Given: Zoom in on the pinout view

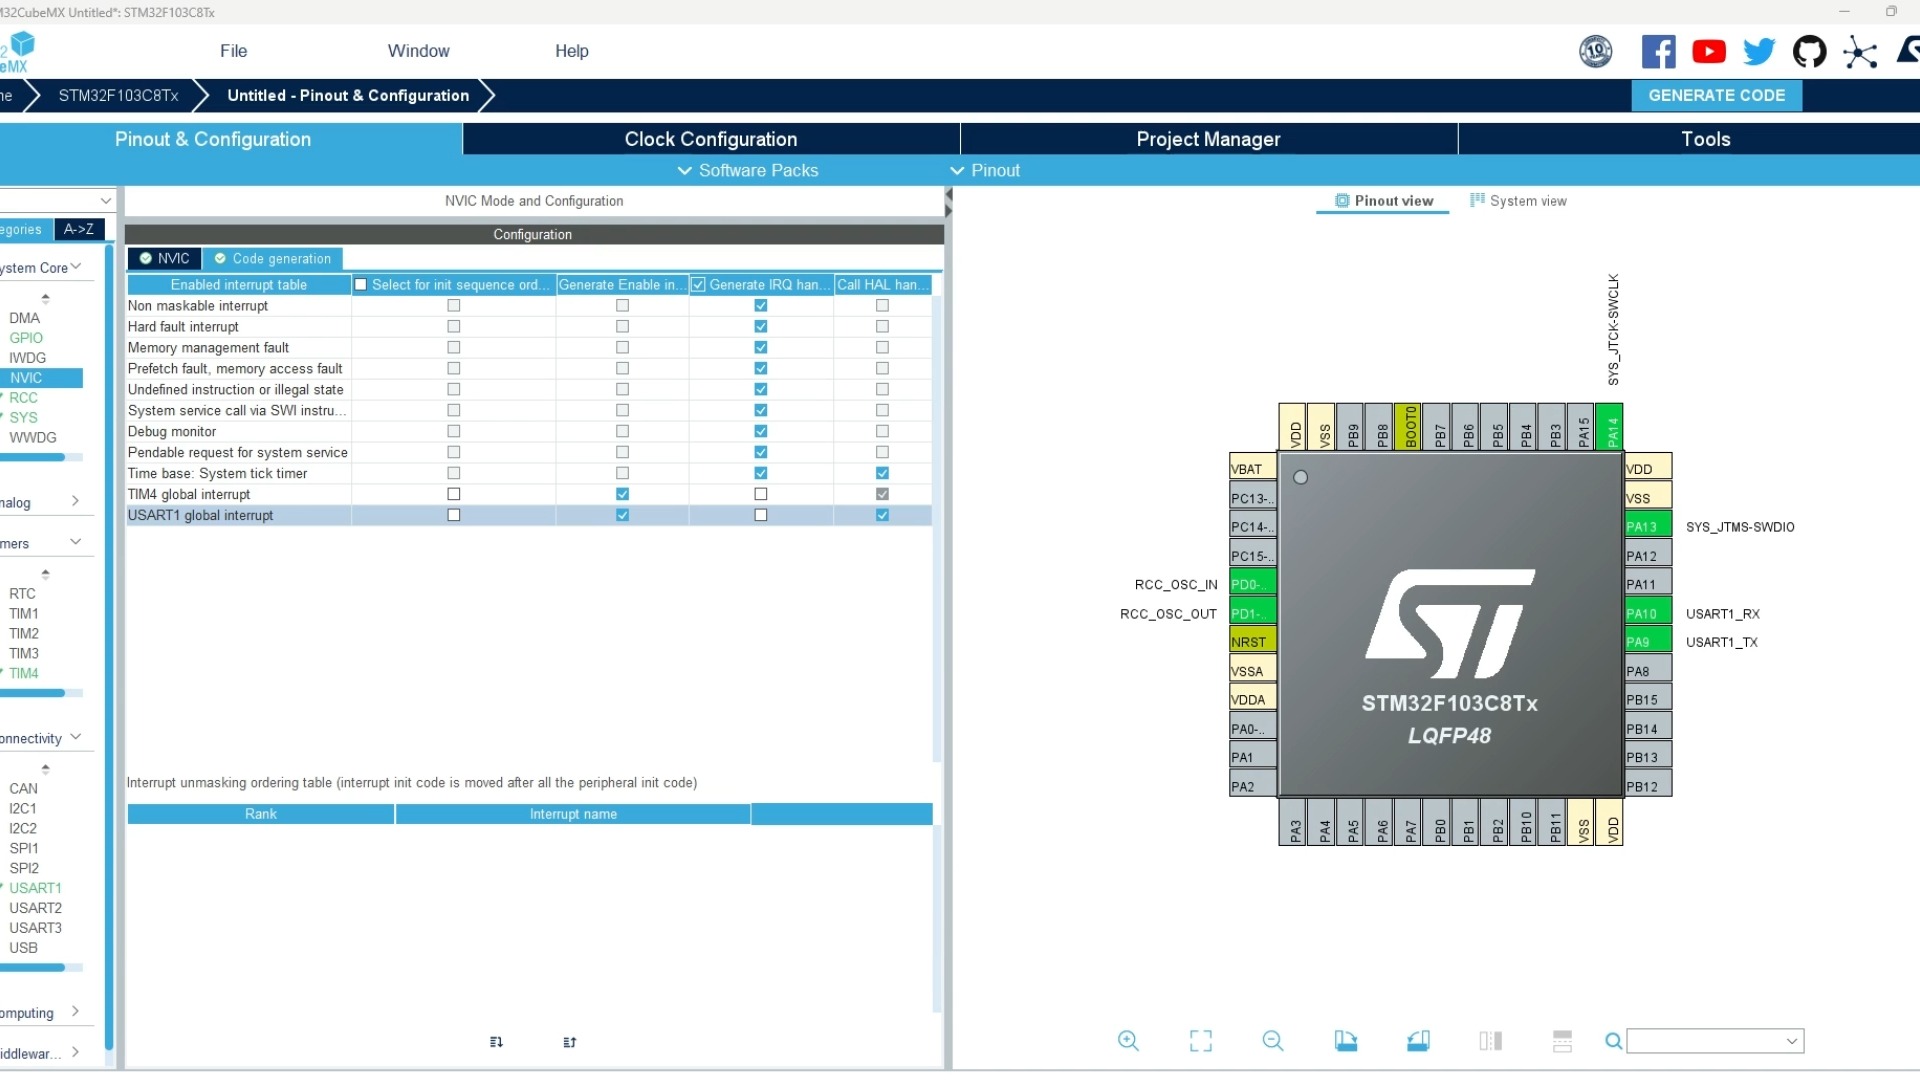Looking at the screenshot, I should 1128,1041.
